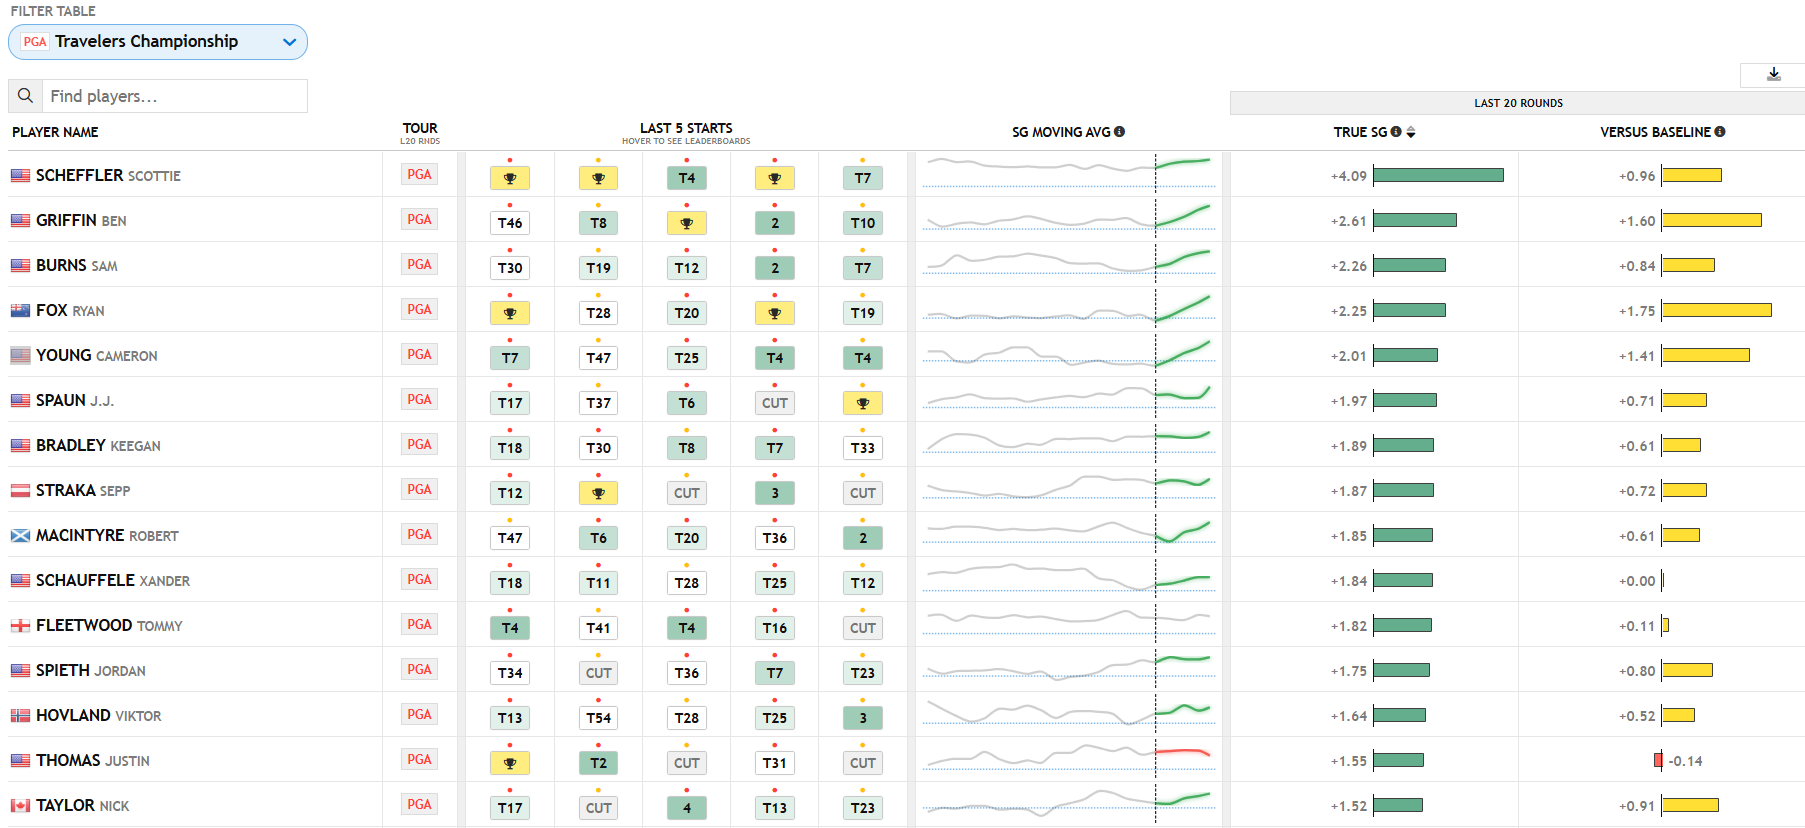This screenshot has width=1805, height=828.
Task: Click the England flag beside Fleetwood
Action: tap(20, 626)
